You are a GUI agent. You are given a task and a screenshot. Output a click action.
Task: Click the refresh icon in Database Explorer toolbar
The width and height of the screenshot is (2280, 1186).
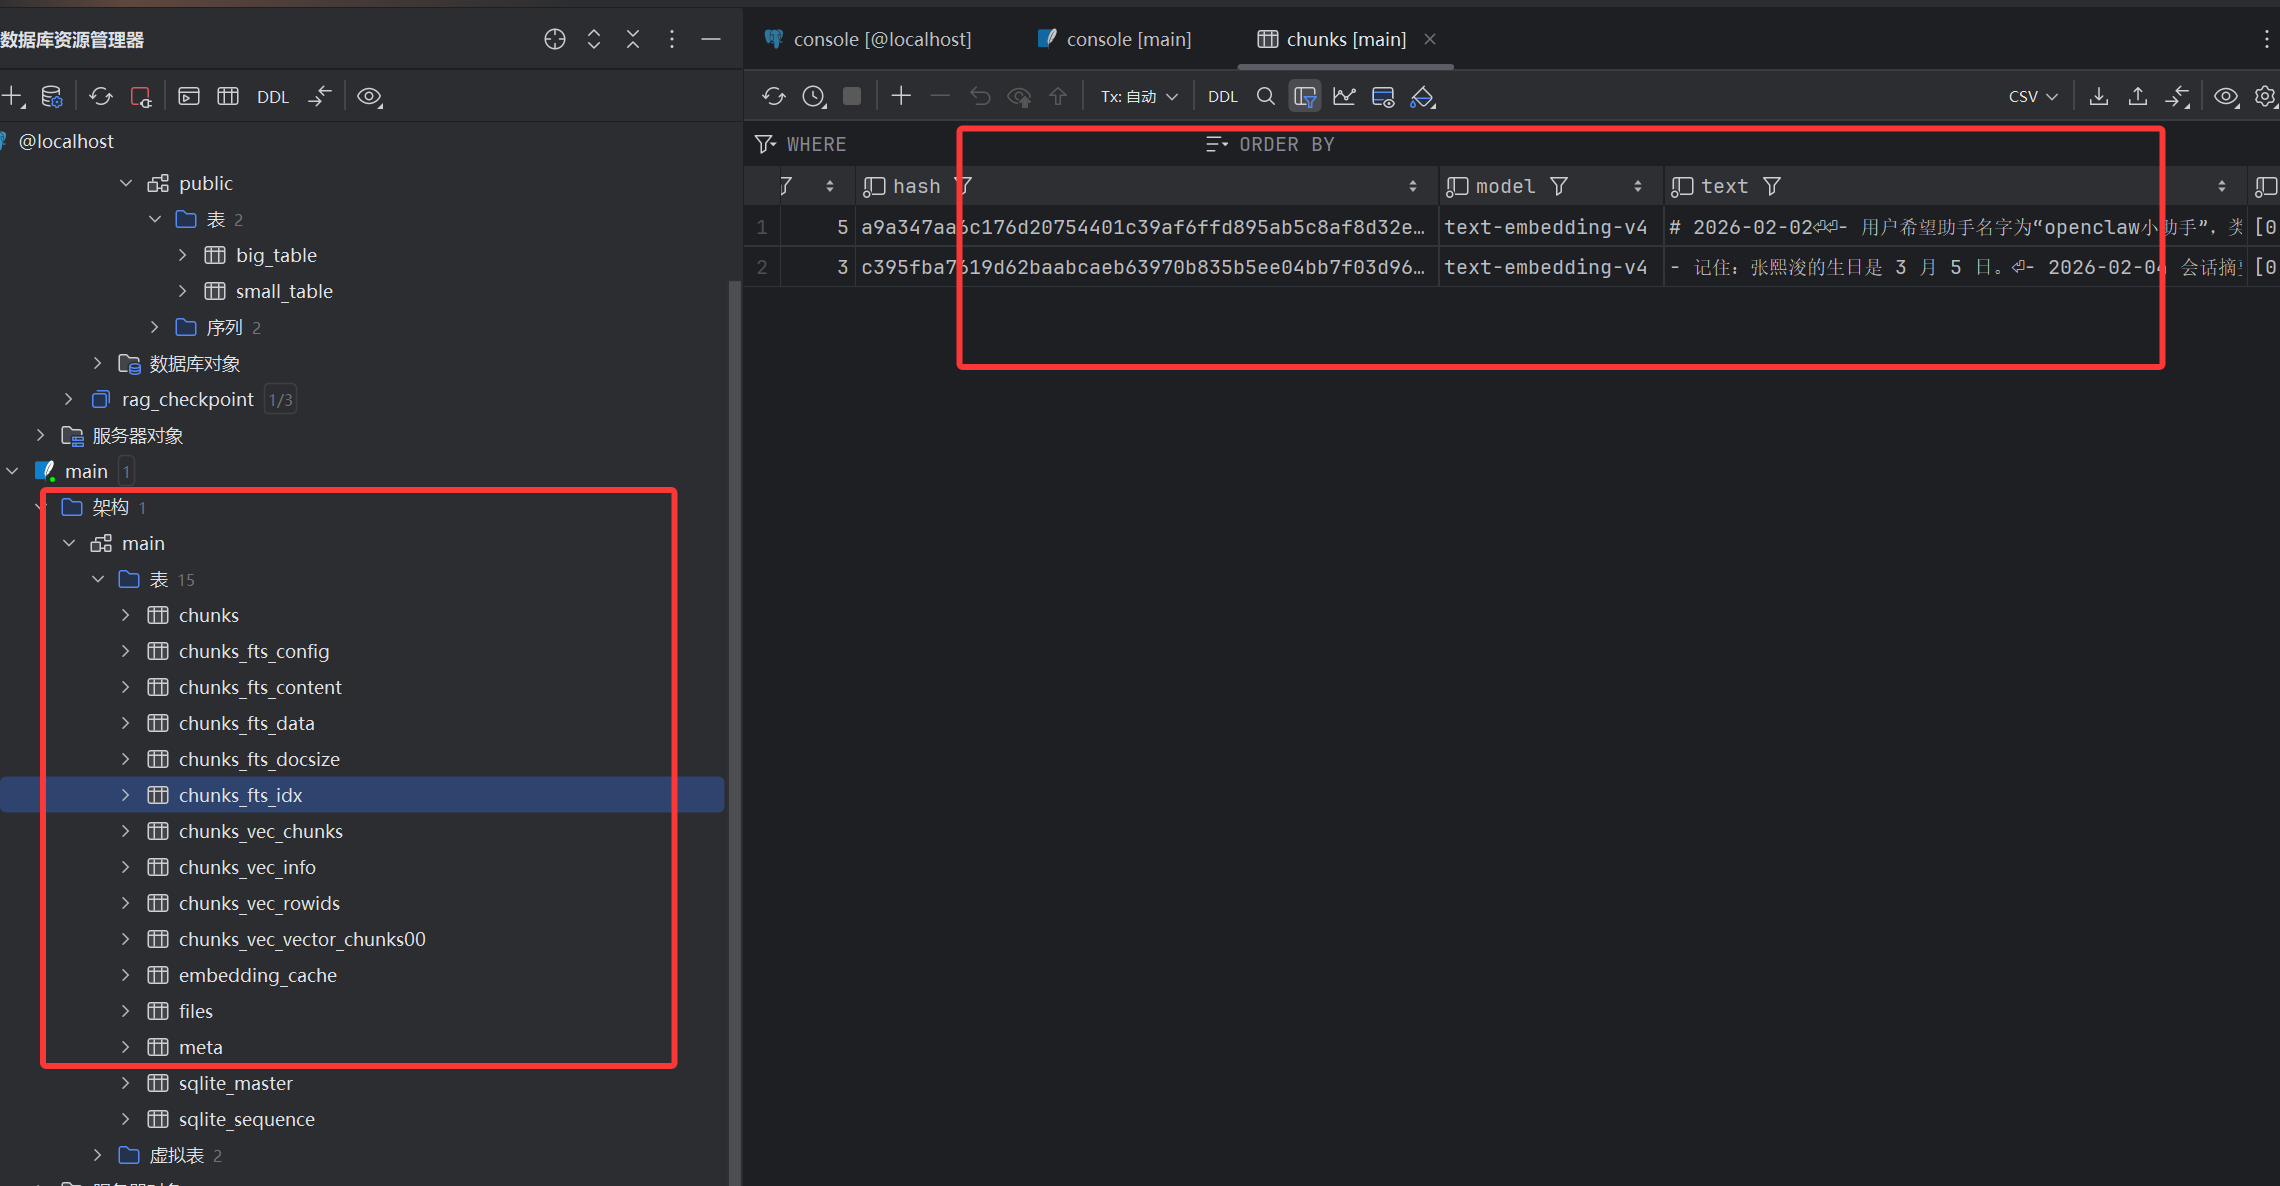[100, 97]
